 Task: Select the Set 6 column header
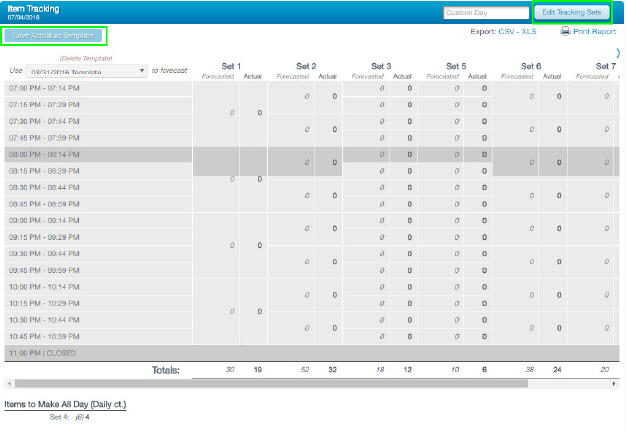(531, 66)
